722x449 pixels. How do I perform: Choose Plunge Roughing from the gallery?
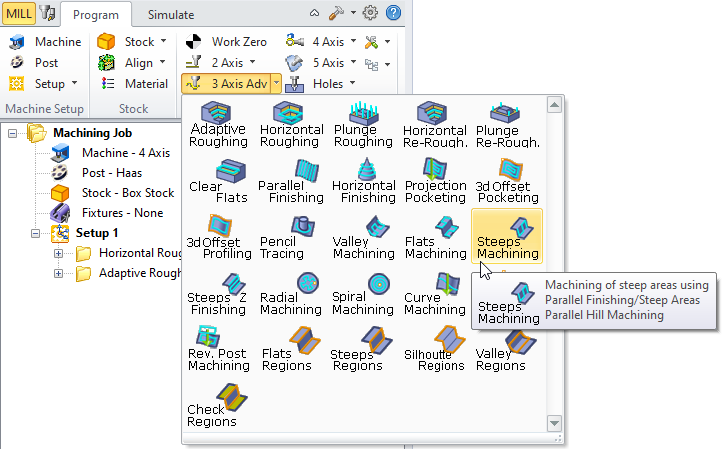tap(362, 123)
